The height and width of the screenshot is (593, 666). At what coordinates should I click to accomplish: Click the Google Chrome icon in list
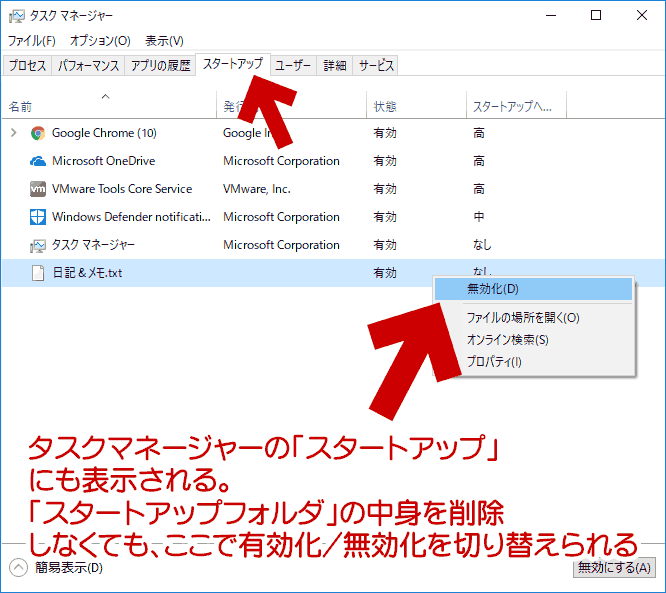tap(38, 133)
